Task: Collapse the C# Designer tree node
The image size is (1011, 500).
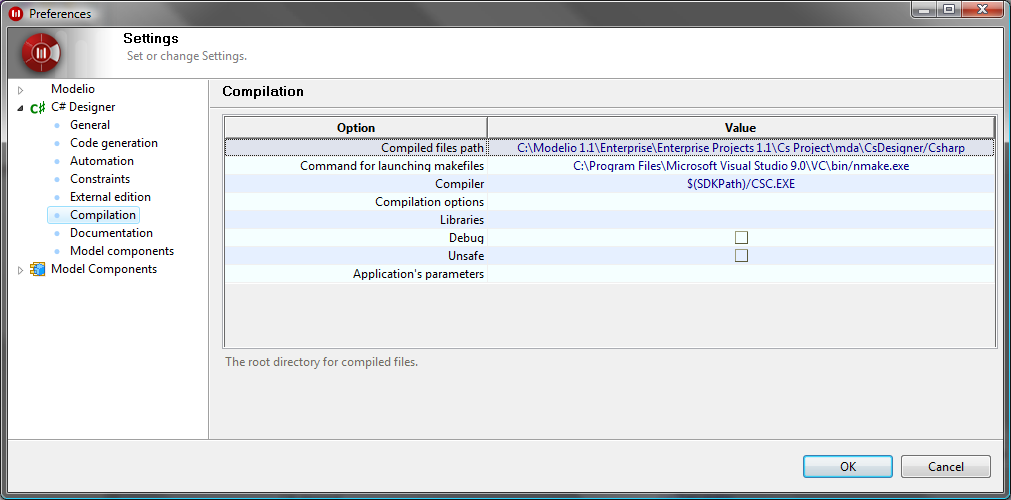Action: [x=21, y=108]
